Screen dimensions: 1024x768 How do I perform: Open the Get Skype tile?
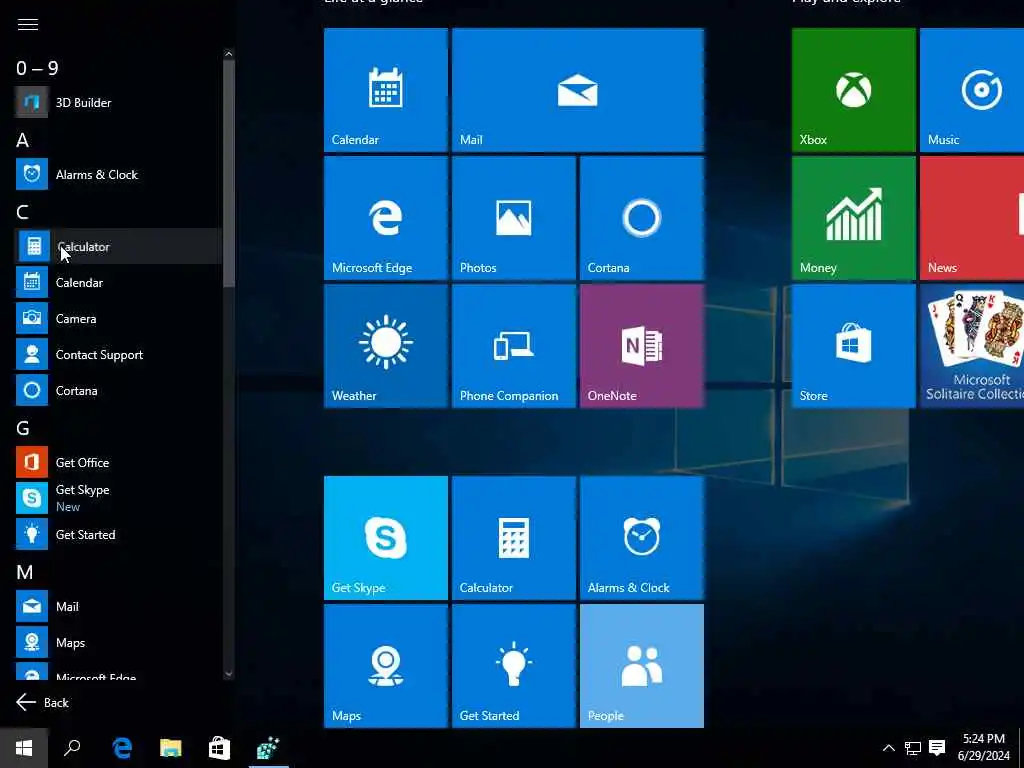point(386,537)
